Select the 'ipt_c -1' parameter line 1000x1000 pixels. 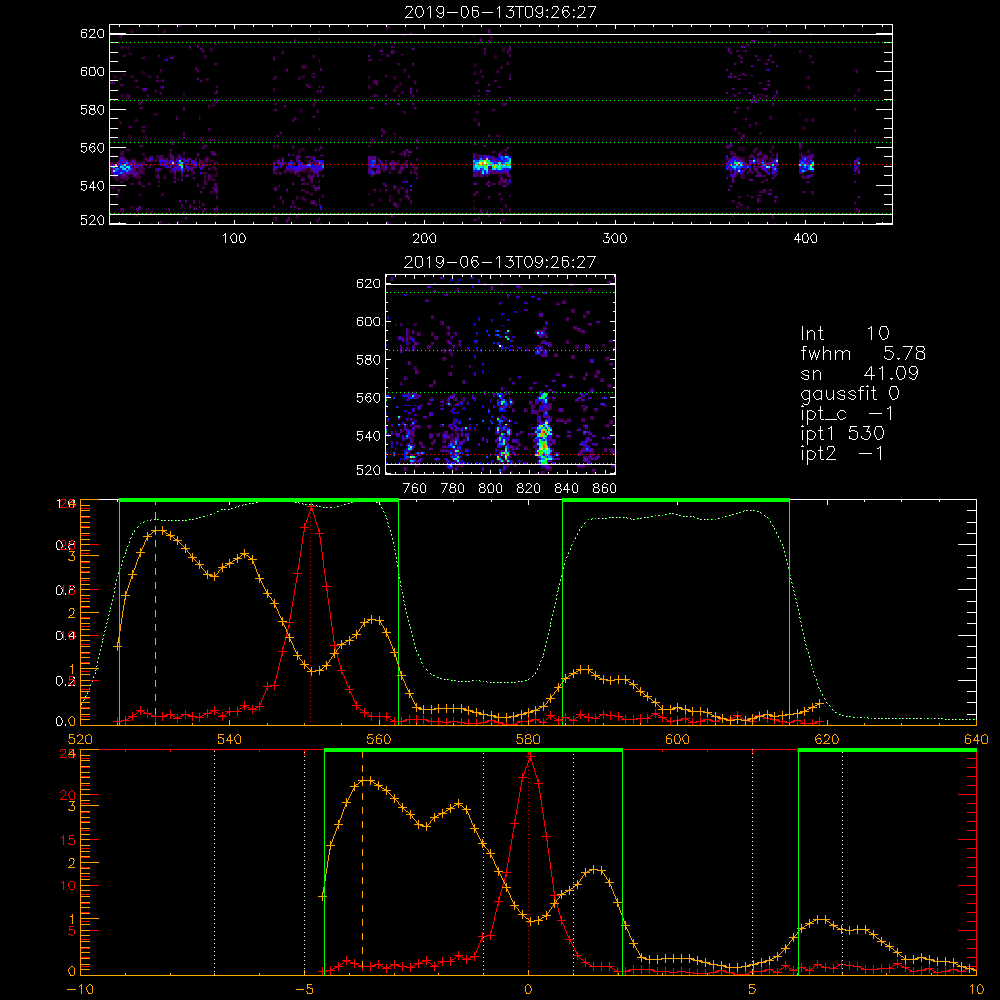pyautogui.click(x=847, y=414)
